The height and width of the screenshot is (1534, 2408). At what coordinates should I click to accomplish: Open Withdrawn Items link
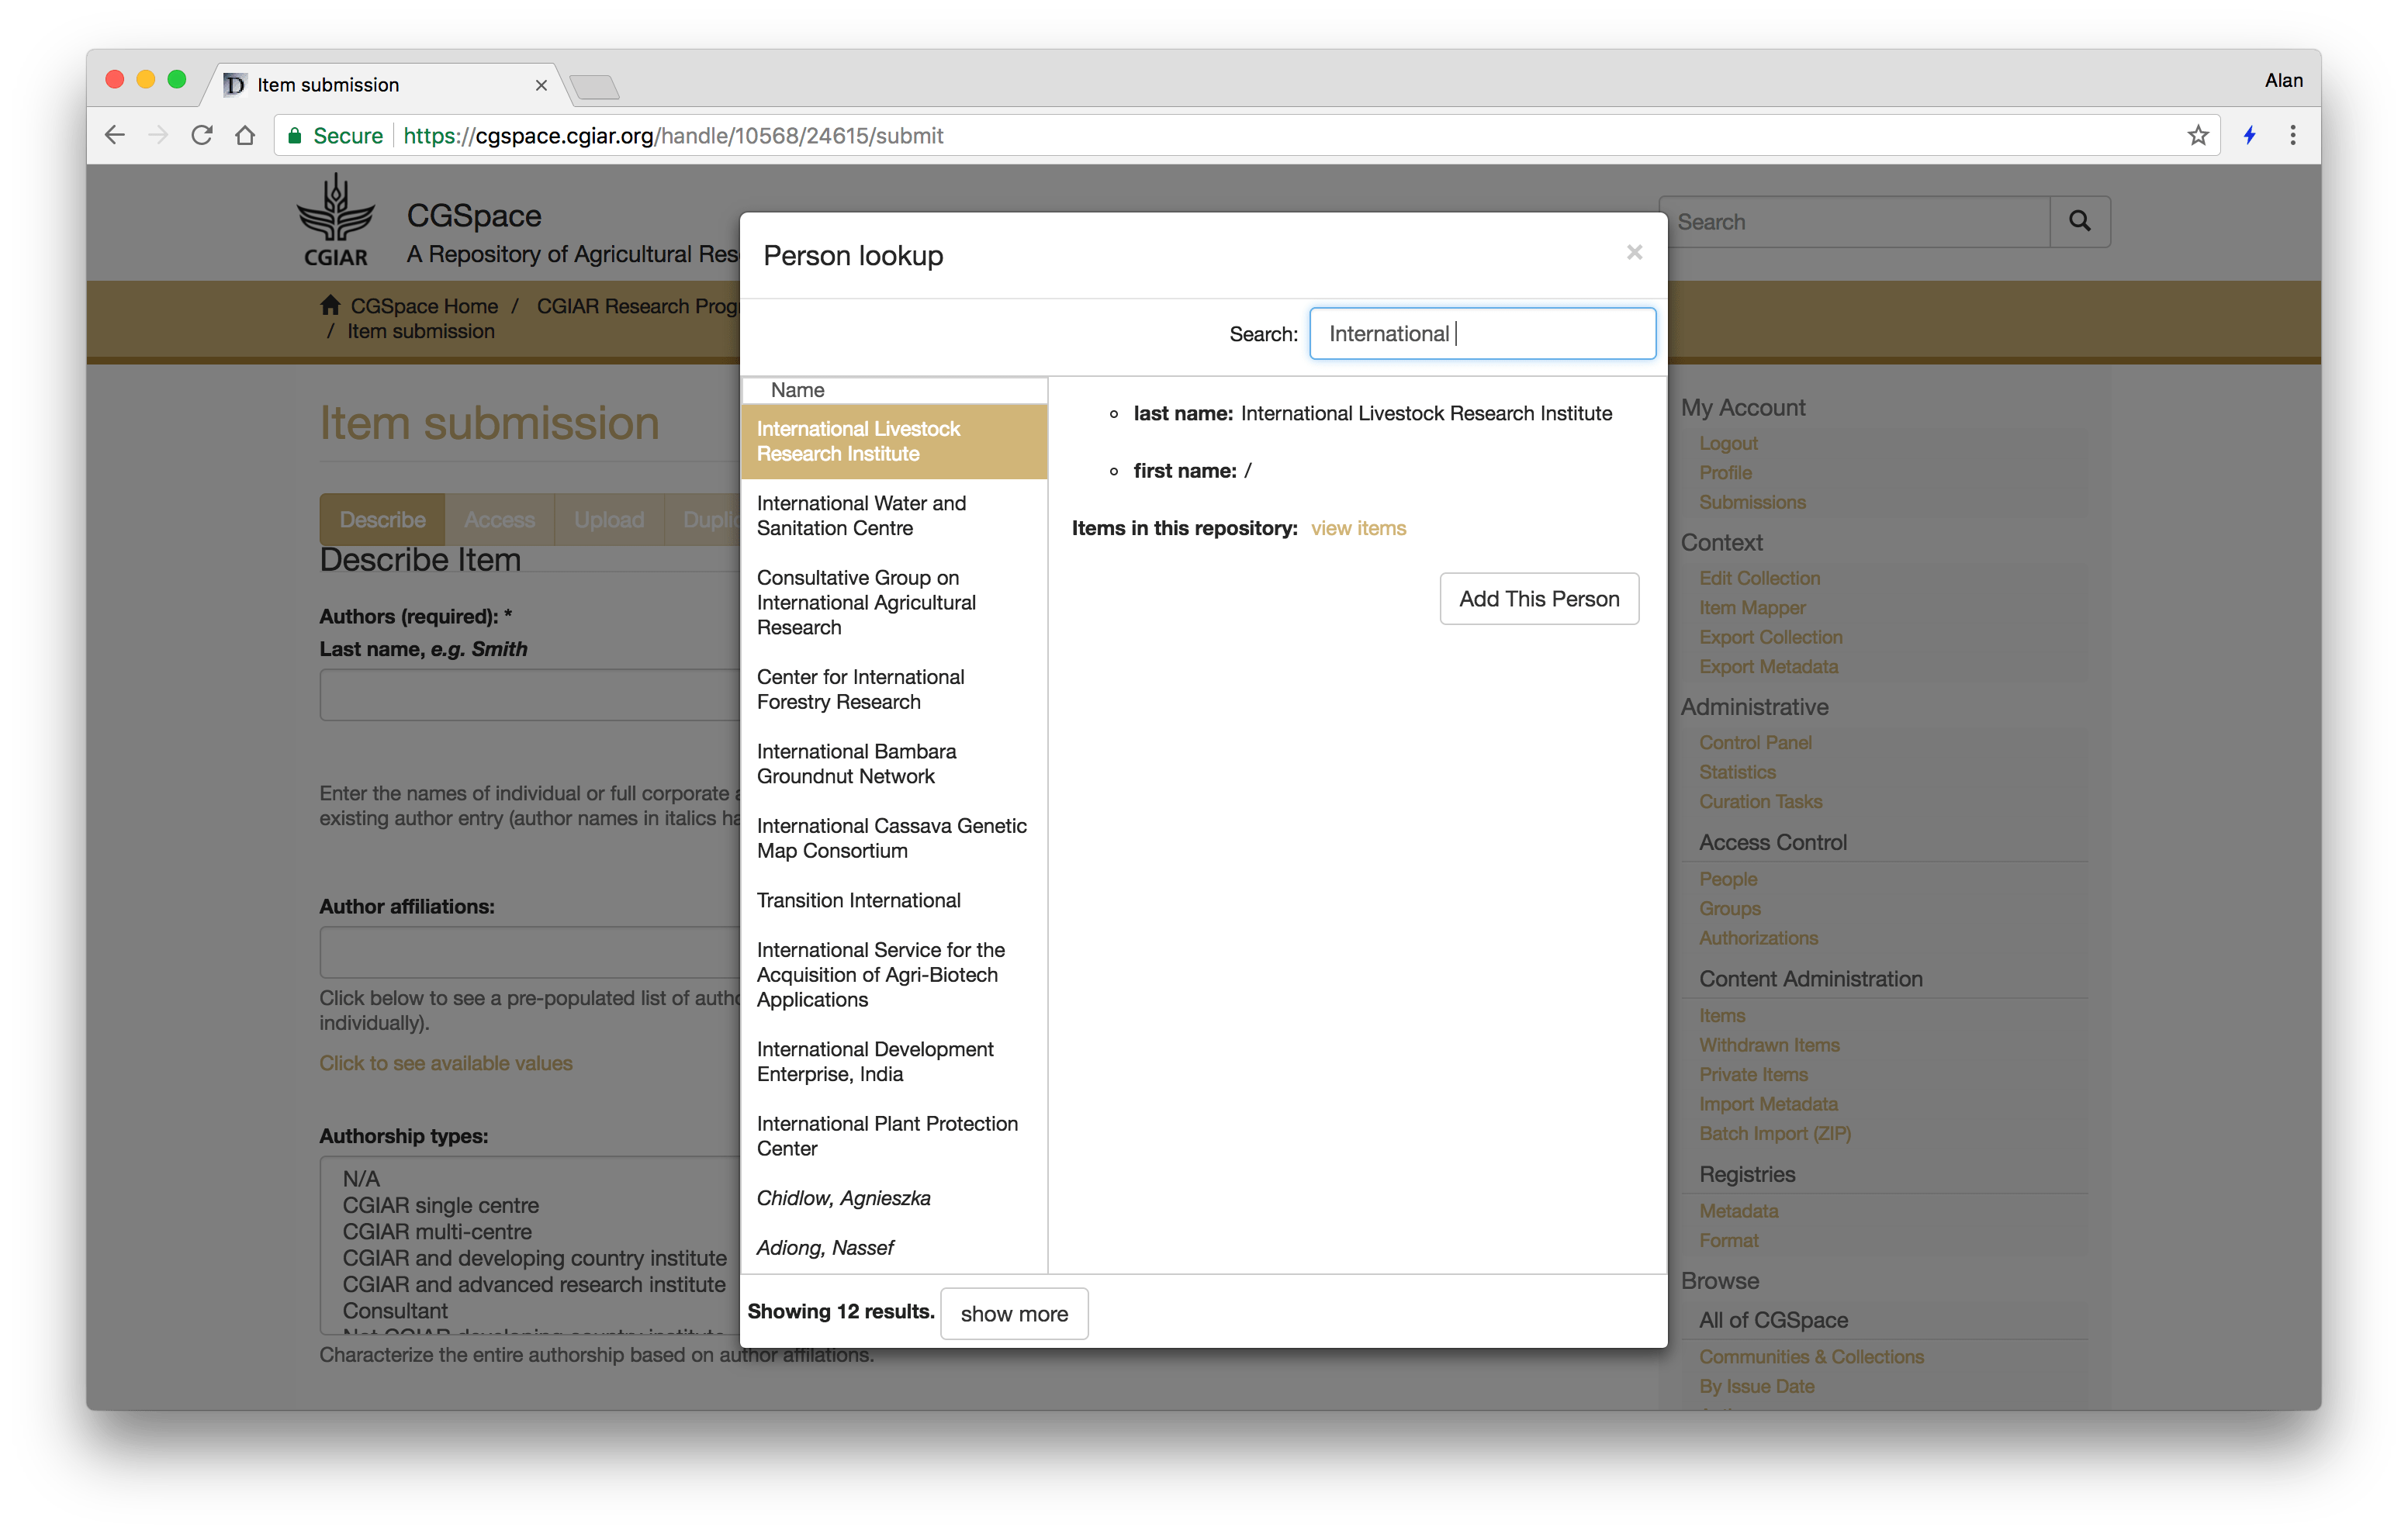[x=1769, y=1045]
